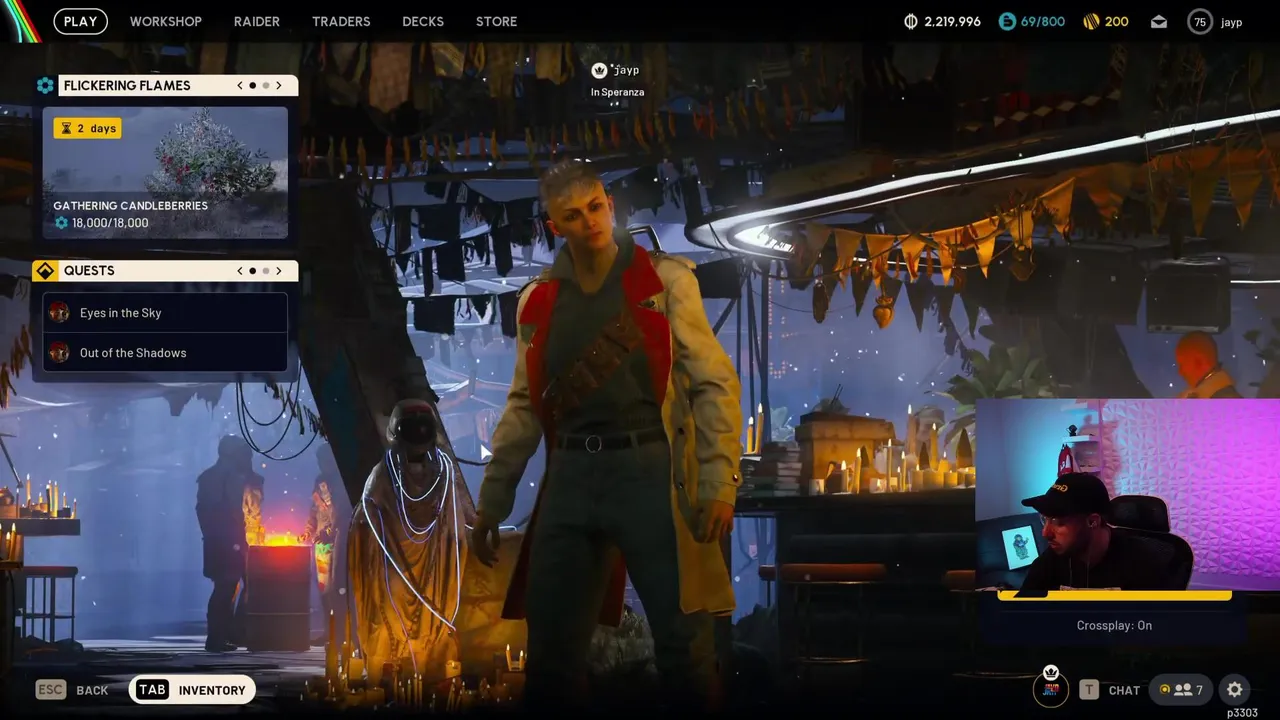Screen dimensions: 1280x720
Task: Open the mail inbox icon
Action: (x=1159, y=21)
